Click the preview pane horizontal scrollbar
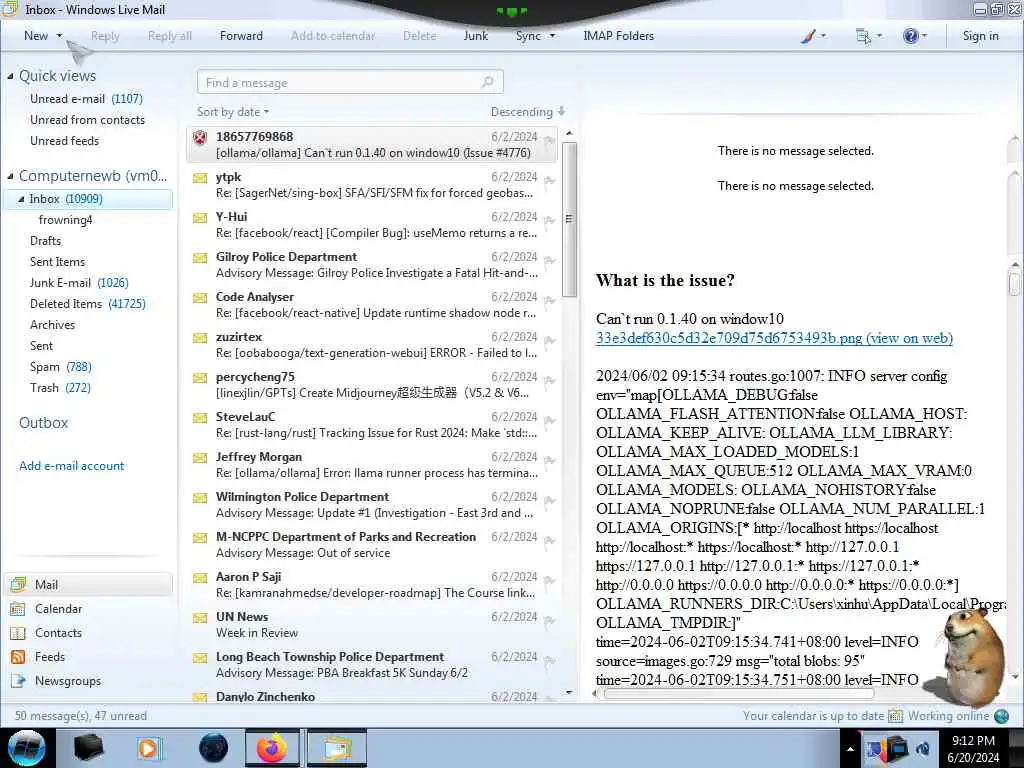Screen dimensions: 1024x768 (x=738, y=694)
